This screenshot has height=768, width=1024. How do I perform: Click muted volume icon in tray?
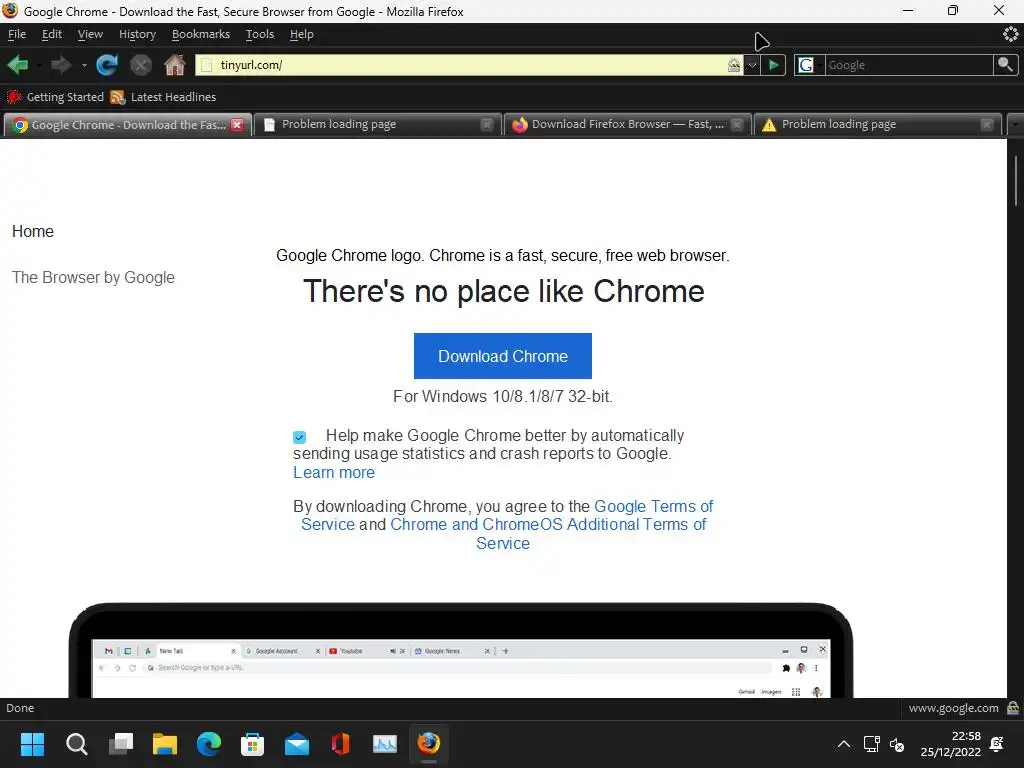(x=897, y=744)
